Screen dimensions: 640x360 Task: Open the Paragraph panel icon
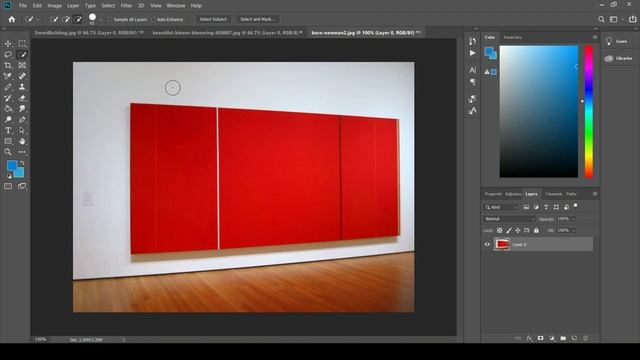click(472, 82)
